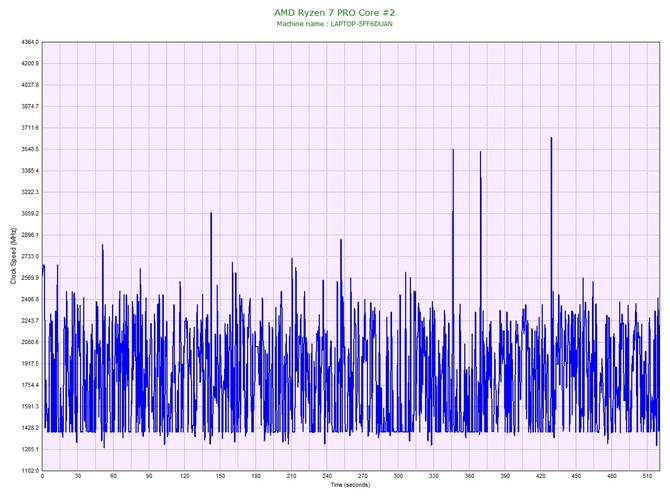Click the 3222.3 y-axis value
The image size is (670, 502).
(30, 192)
